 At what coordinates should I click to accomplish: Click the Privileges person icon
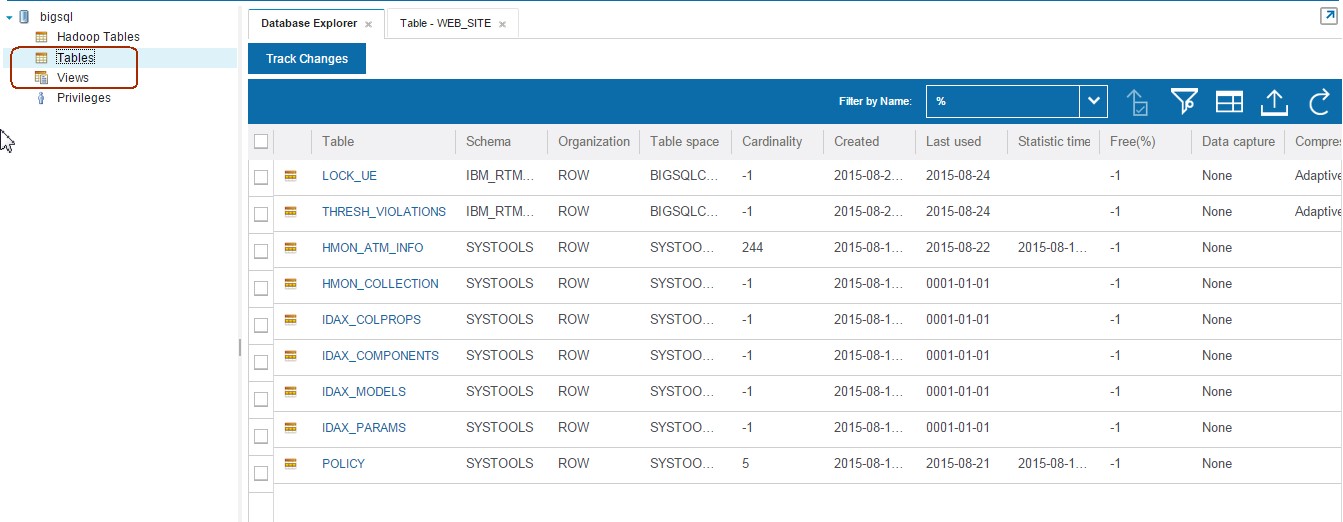(x=41, y=98)
